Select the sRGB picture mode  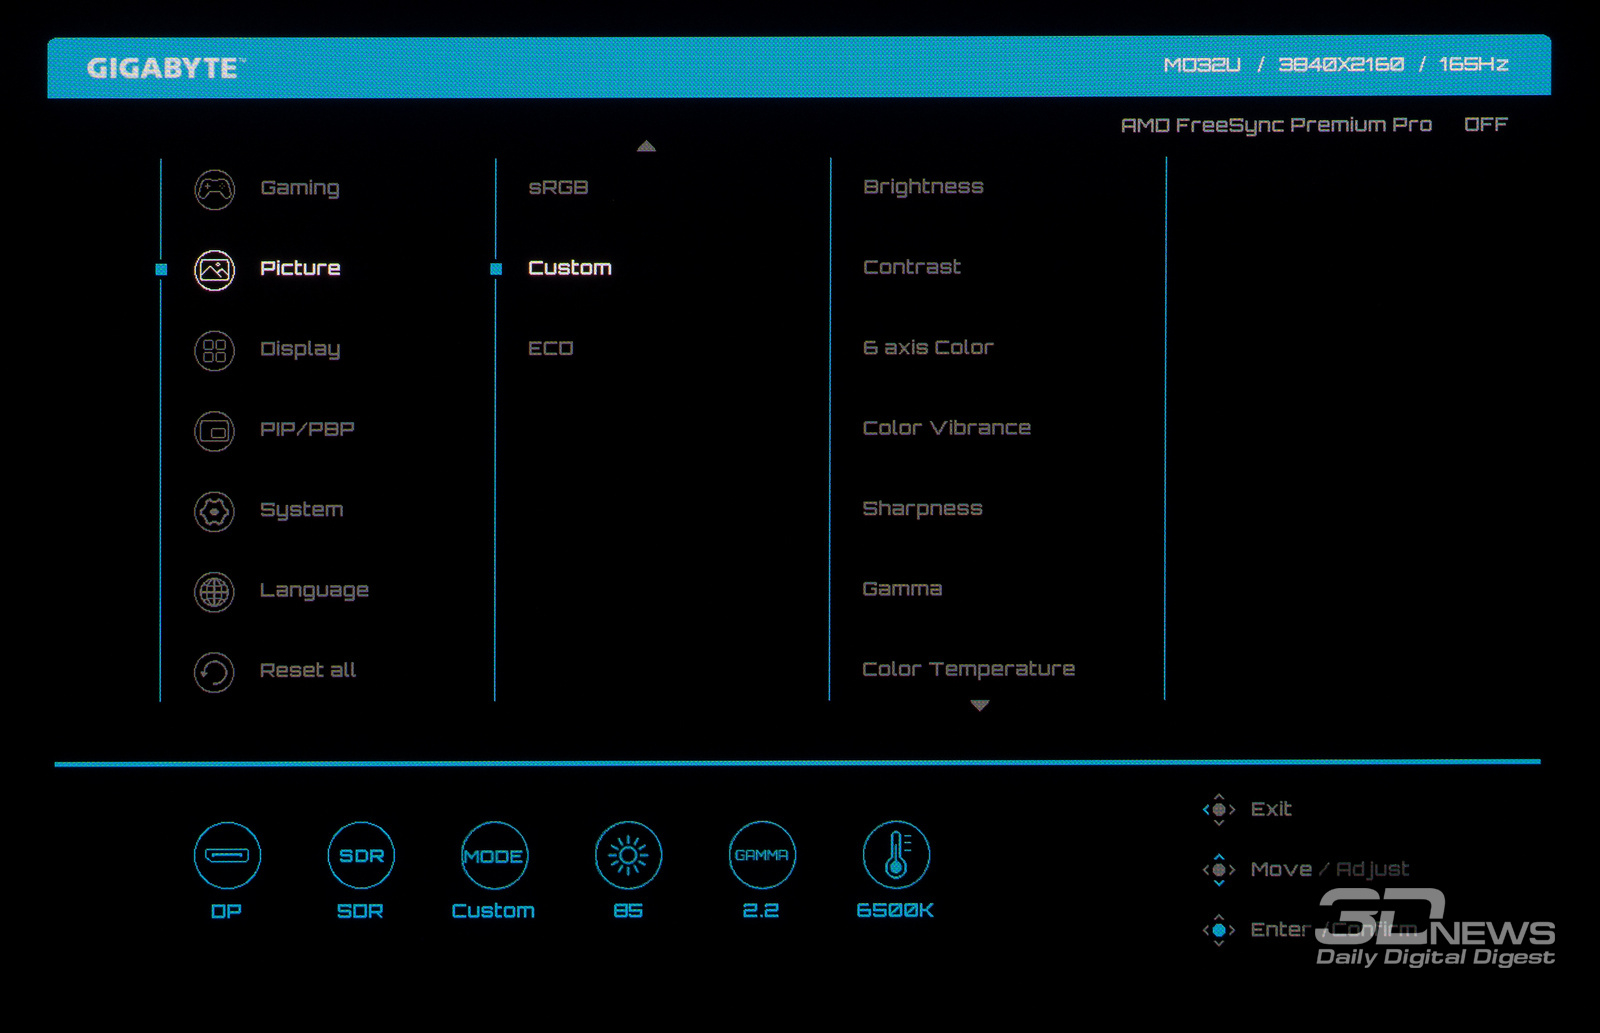pos(558,187)
